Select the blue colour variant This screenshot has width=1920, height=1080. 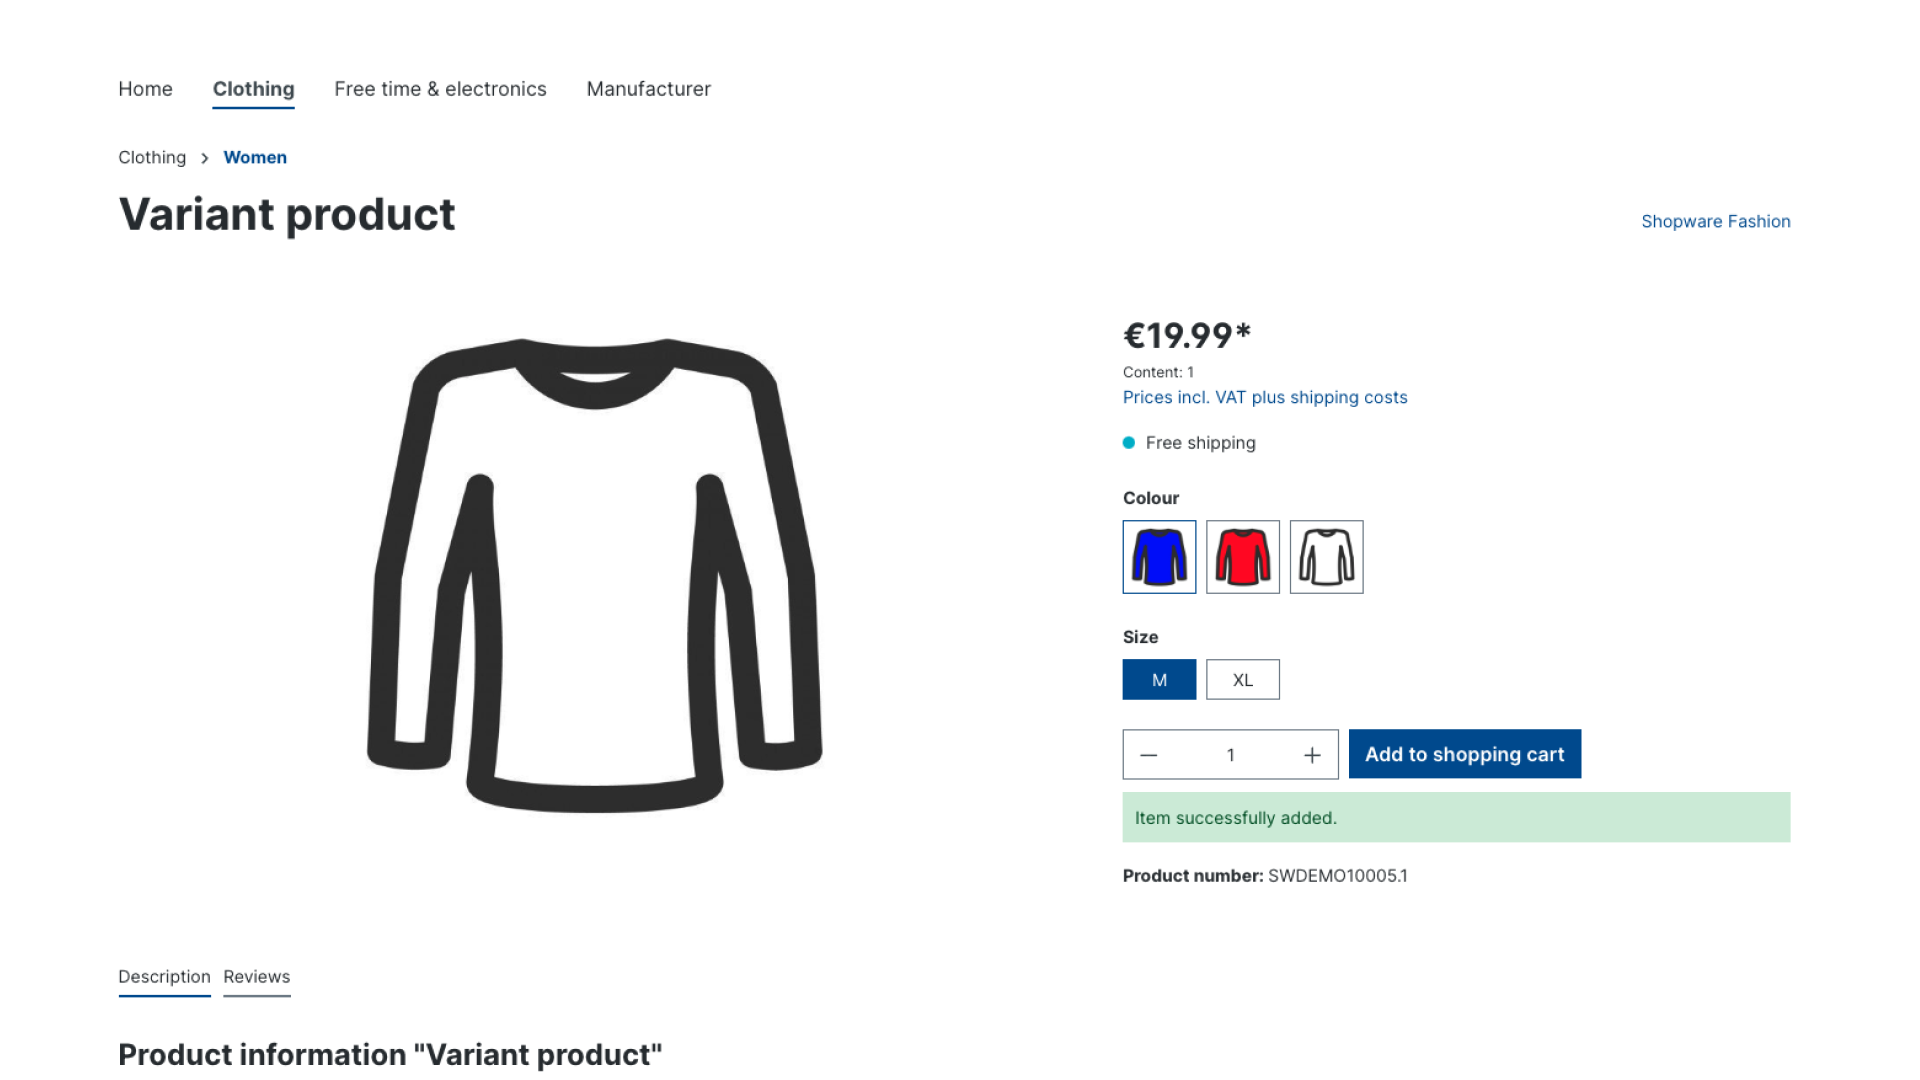tap(1159, 556)
